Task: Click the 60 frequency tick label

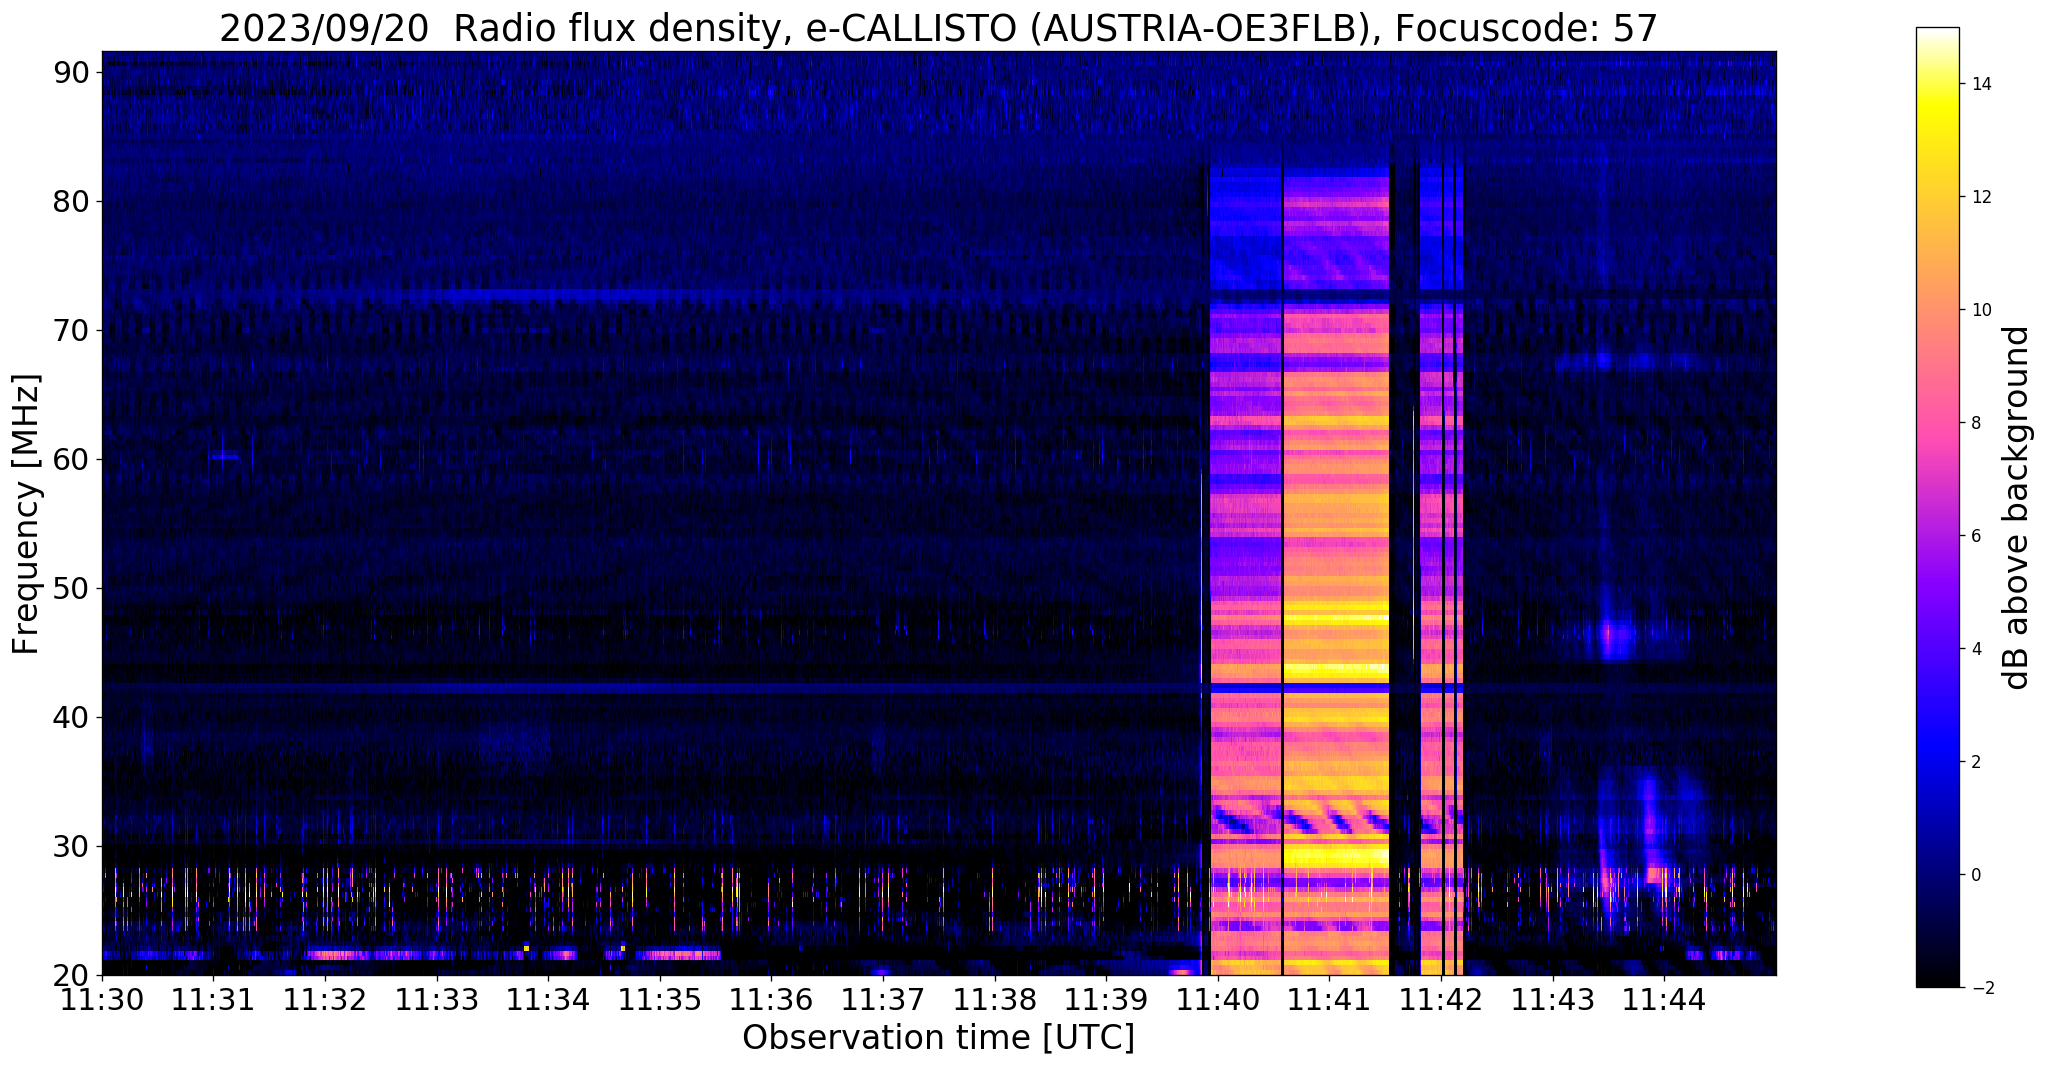Action: click(x=73, y=460)
